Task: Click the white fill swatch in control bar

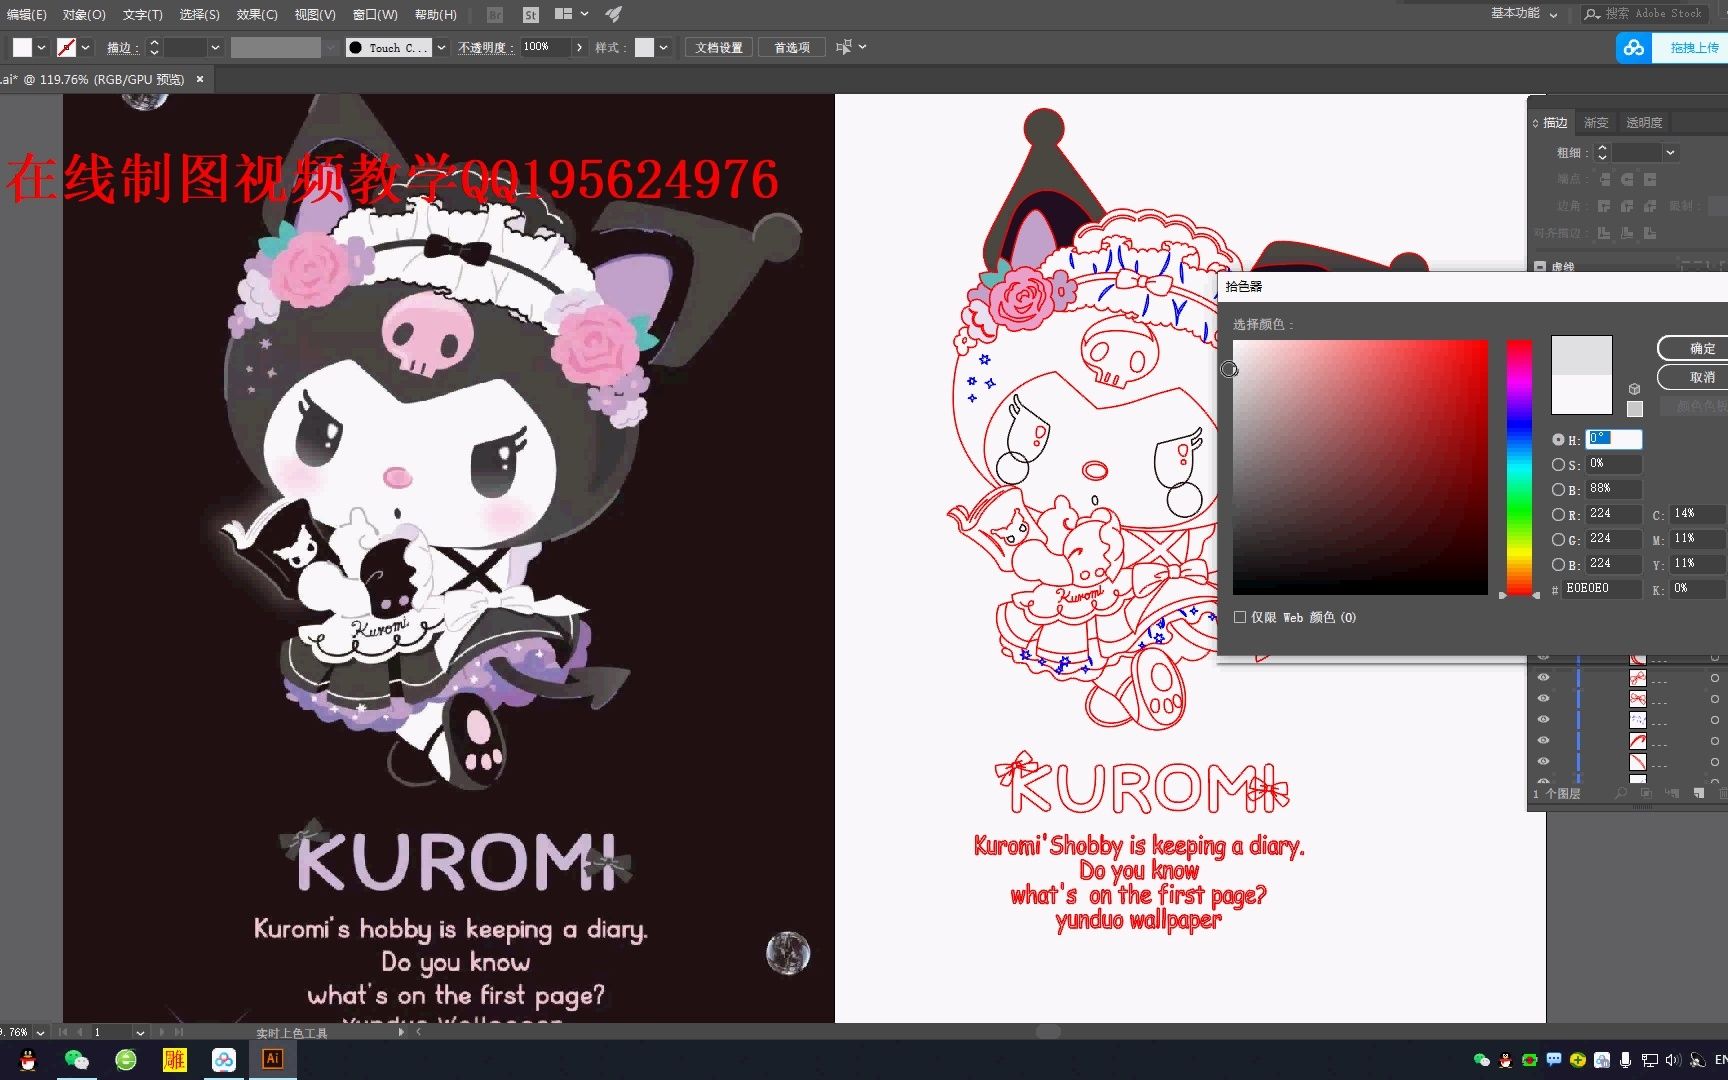Action: point(22,47)
